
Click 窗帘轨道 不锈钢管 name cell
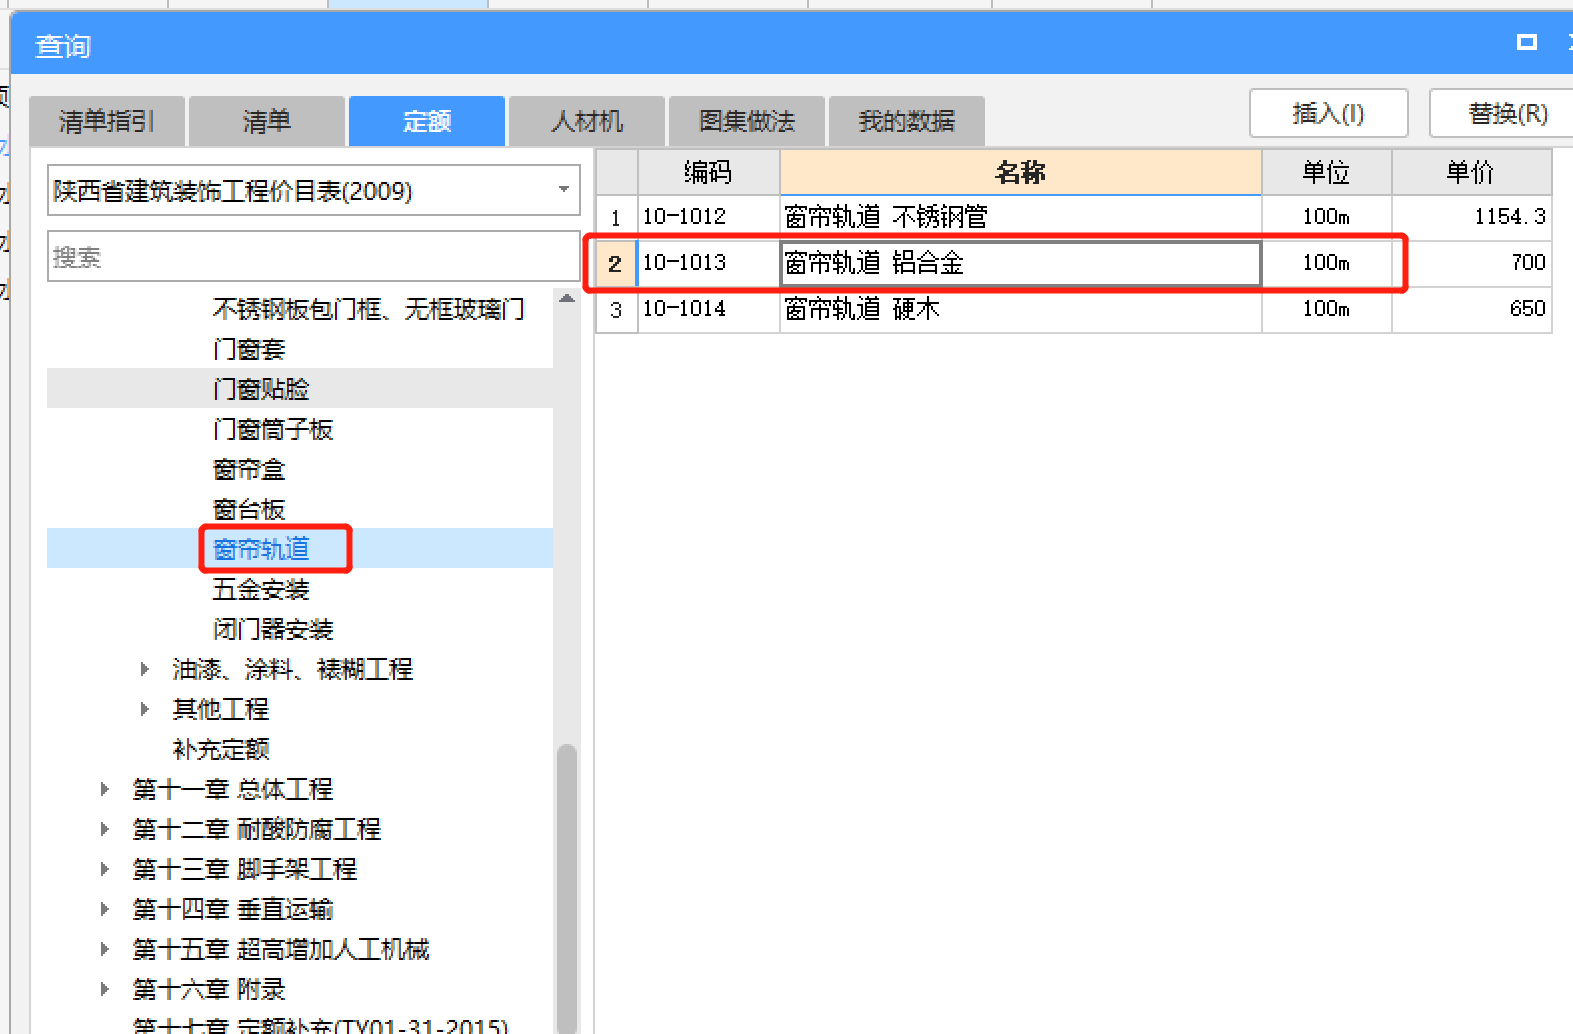click(x=1020, y=217)
